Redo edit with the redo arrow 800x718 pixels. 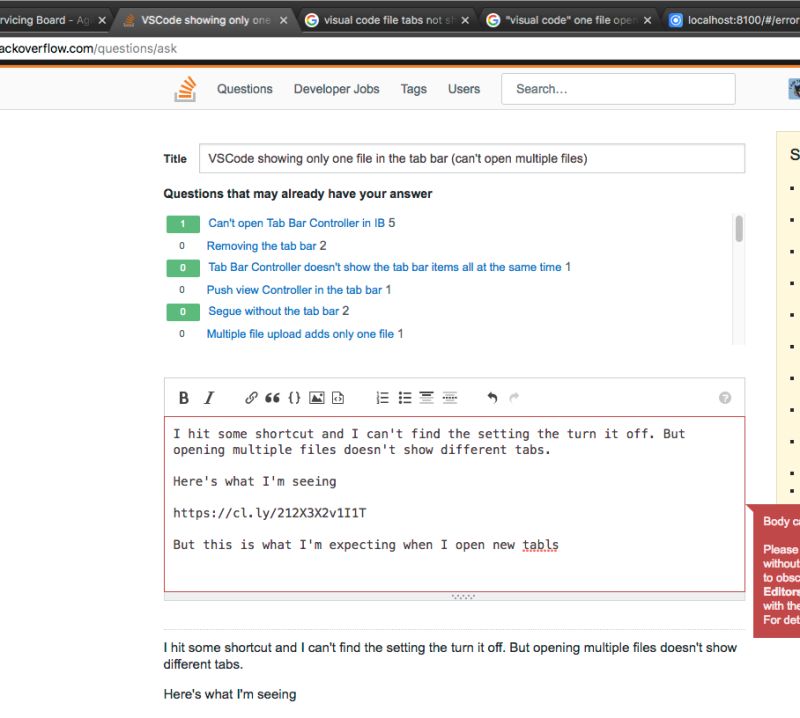(x=514, y=397)
